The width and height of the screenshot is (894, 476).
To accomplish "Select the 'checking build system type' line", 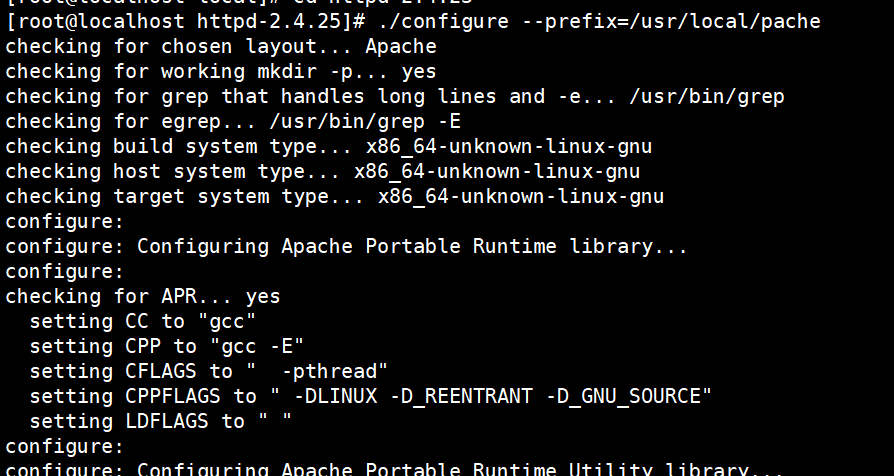I will pyautogui.click(x=329, y=147).
